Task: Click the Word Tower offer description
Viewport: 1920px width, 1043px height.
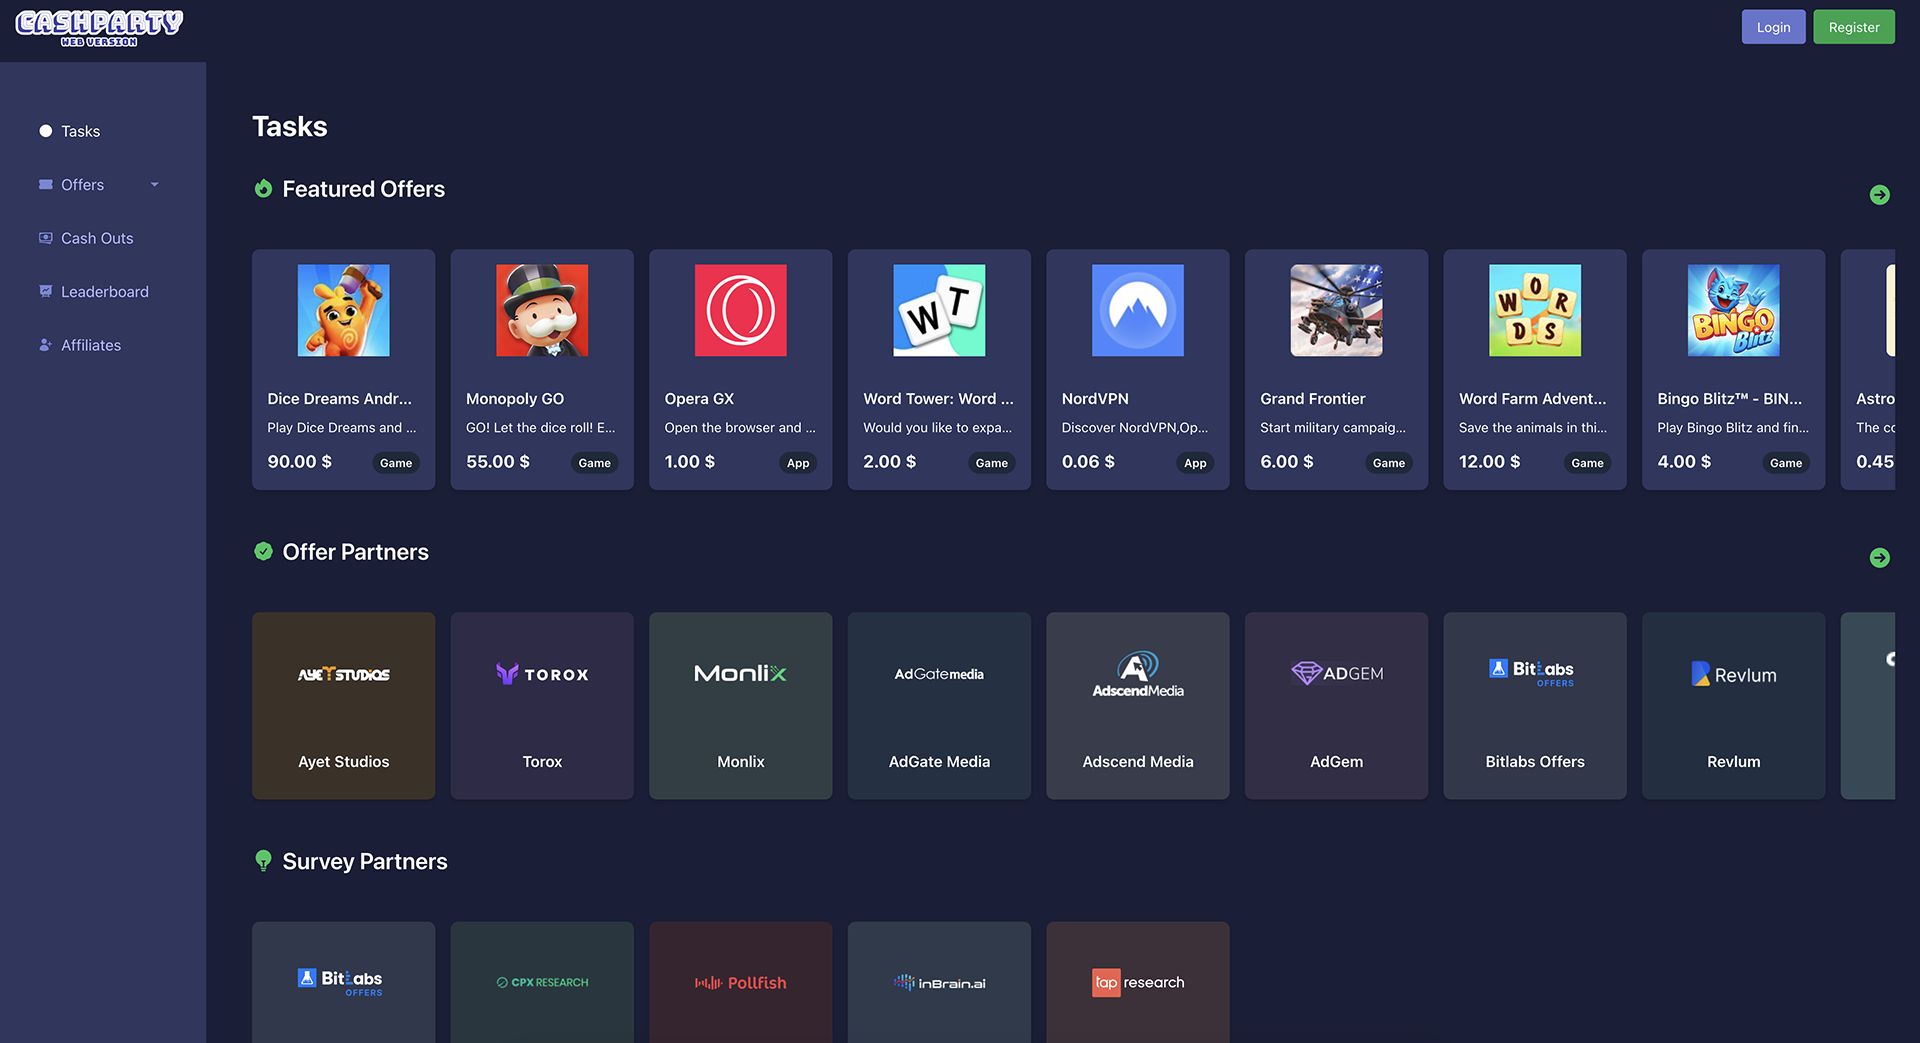Action: coord(937,428)
